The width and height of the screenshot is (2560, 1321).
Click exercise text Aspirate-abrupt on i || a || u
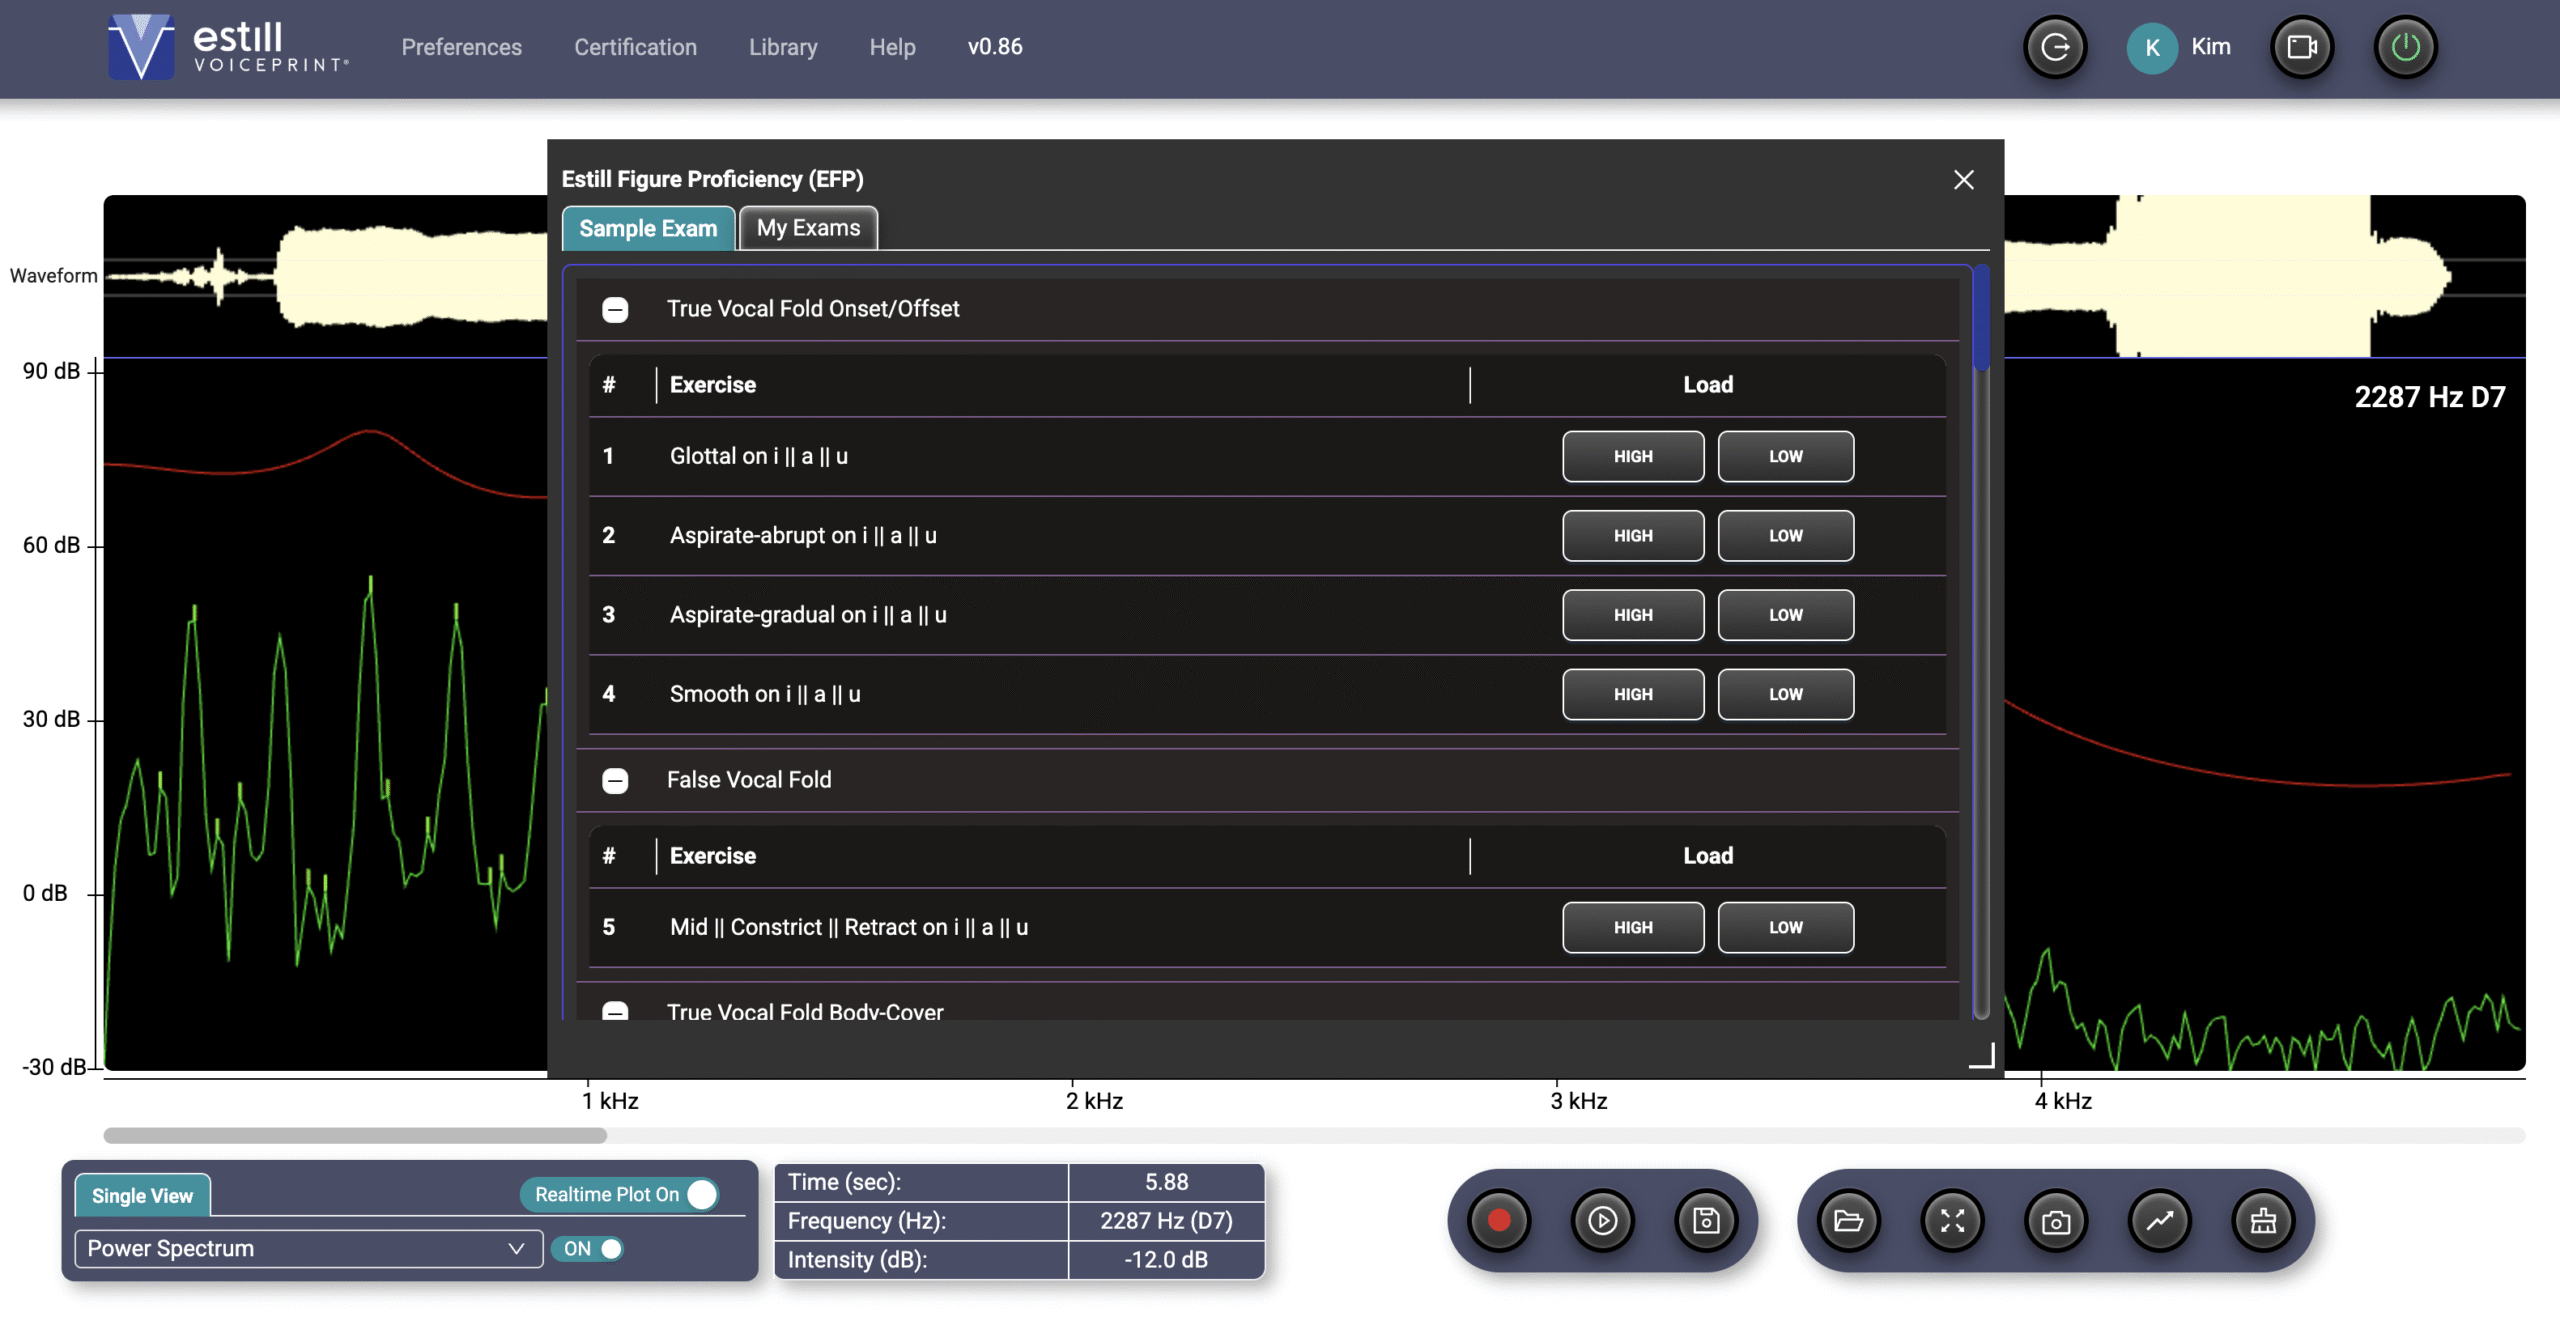pos(803,535)
